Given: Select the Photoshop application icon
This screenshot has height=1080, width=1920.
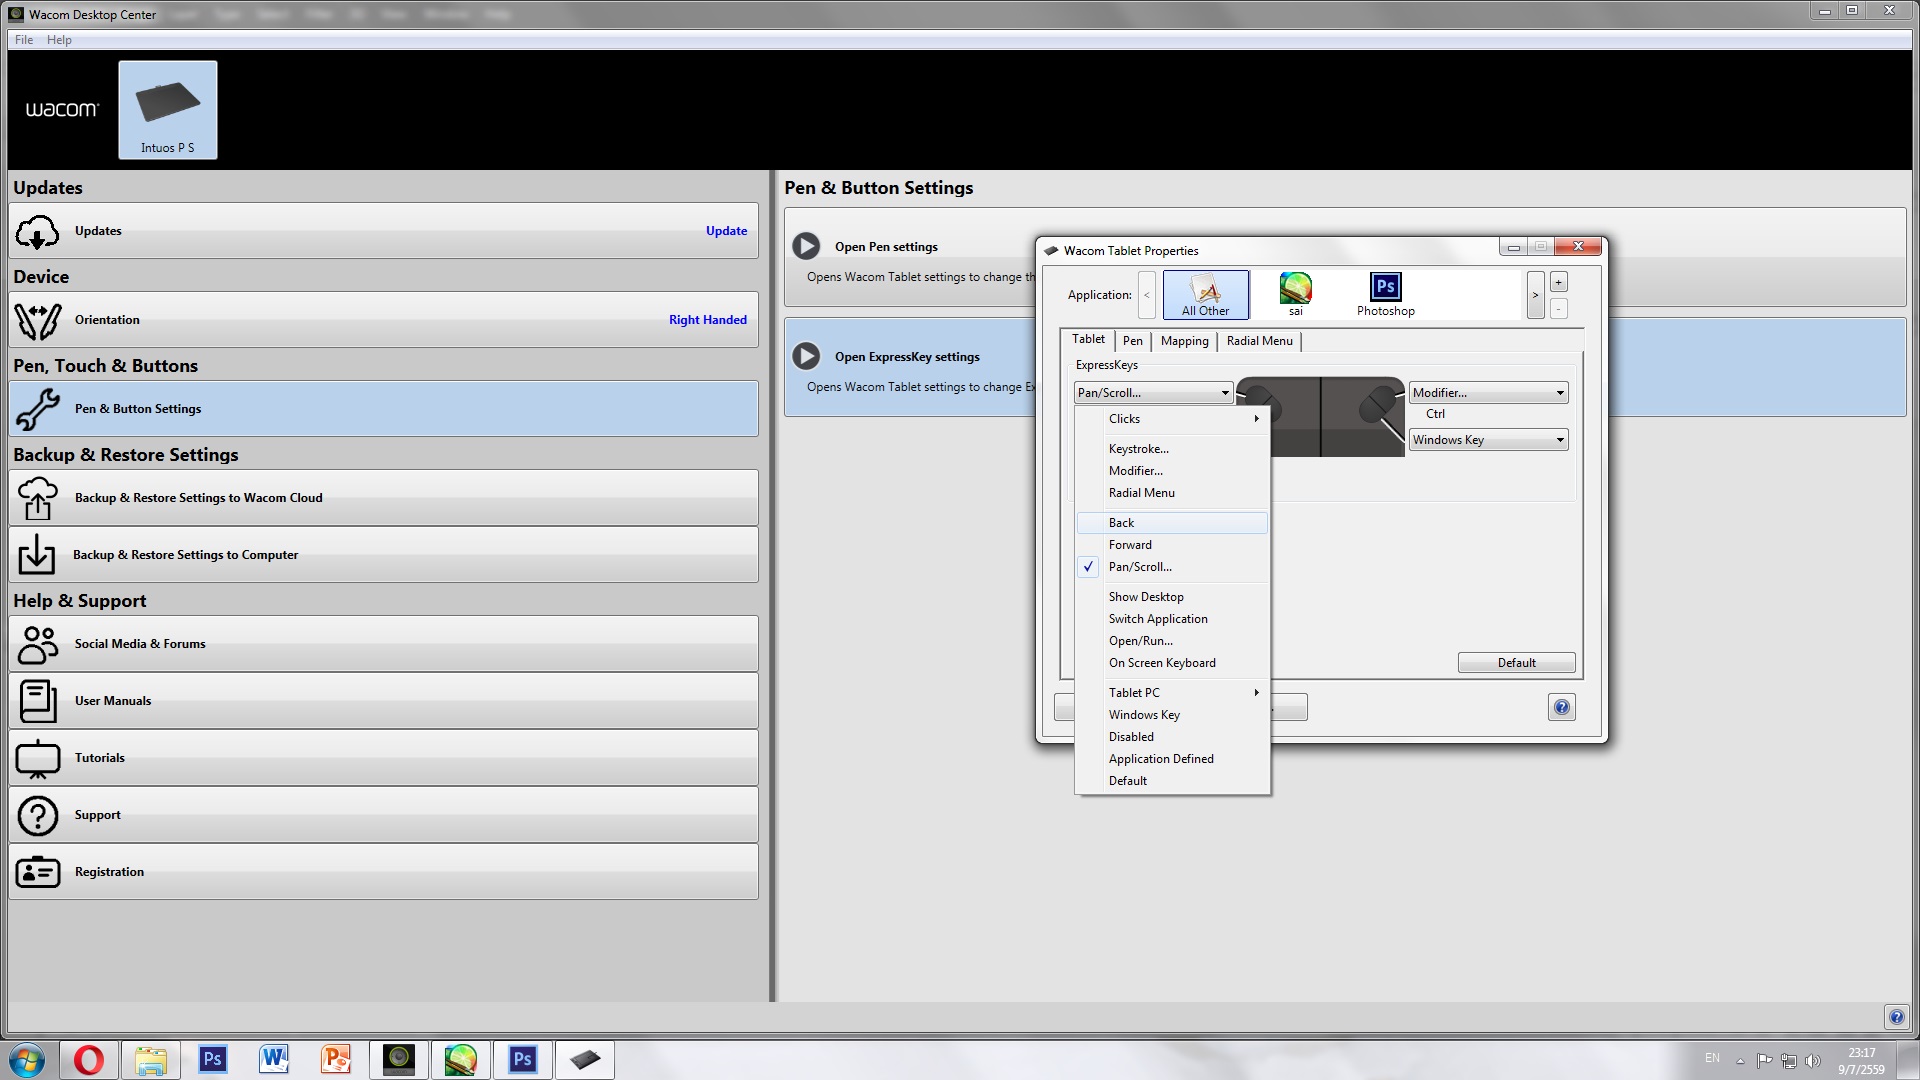Looking at the screenshot, I should (x=1385, y=294).
